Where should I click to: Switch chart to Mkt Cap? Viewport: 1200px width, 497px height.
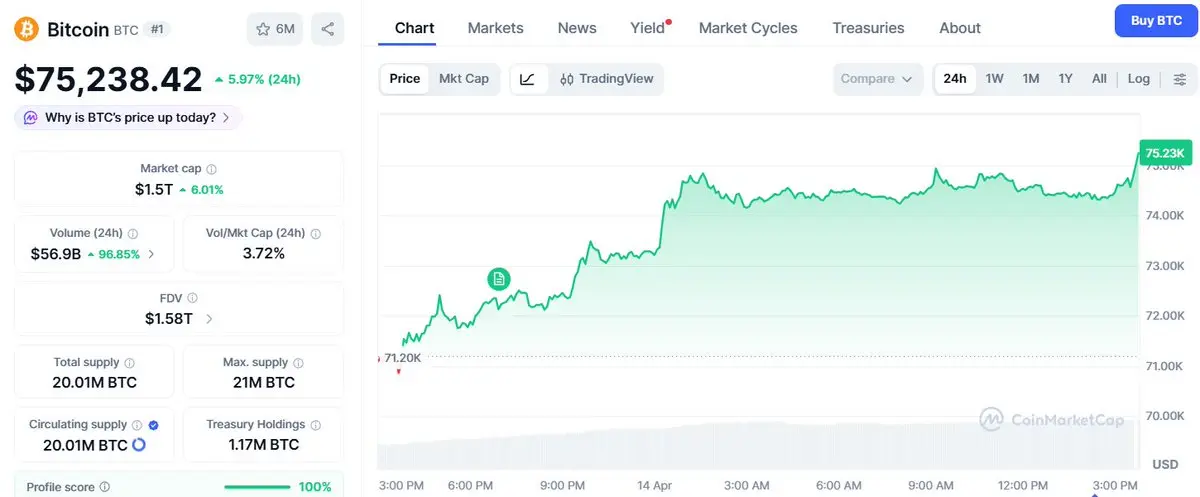(x=464, y=79)
